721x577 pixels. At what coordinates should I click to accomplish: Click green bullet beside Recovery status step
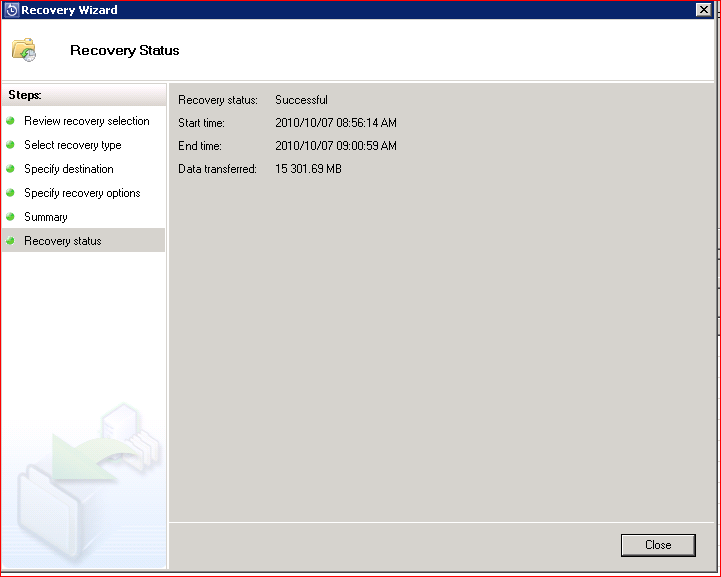tap(11, 241)
